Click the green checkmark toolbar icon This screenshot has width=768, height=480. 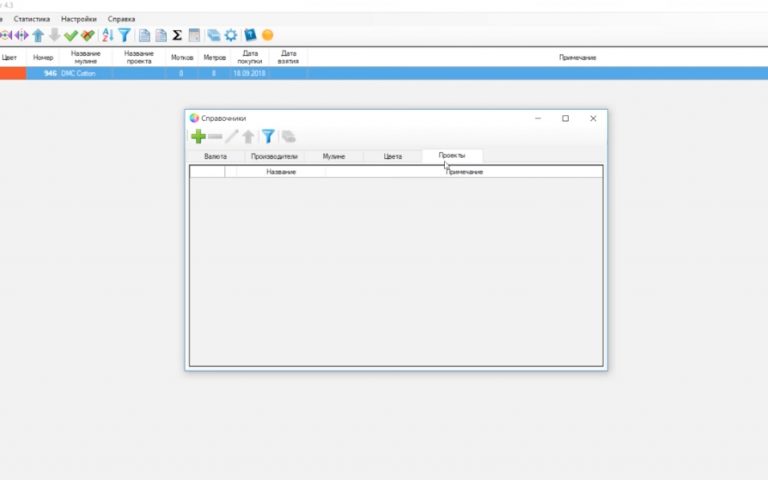(x=71, y=35)
